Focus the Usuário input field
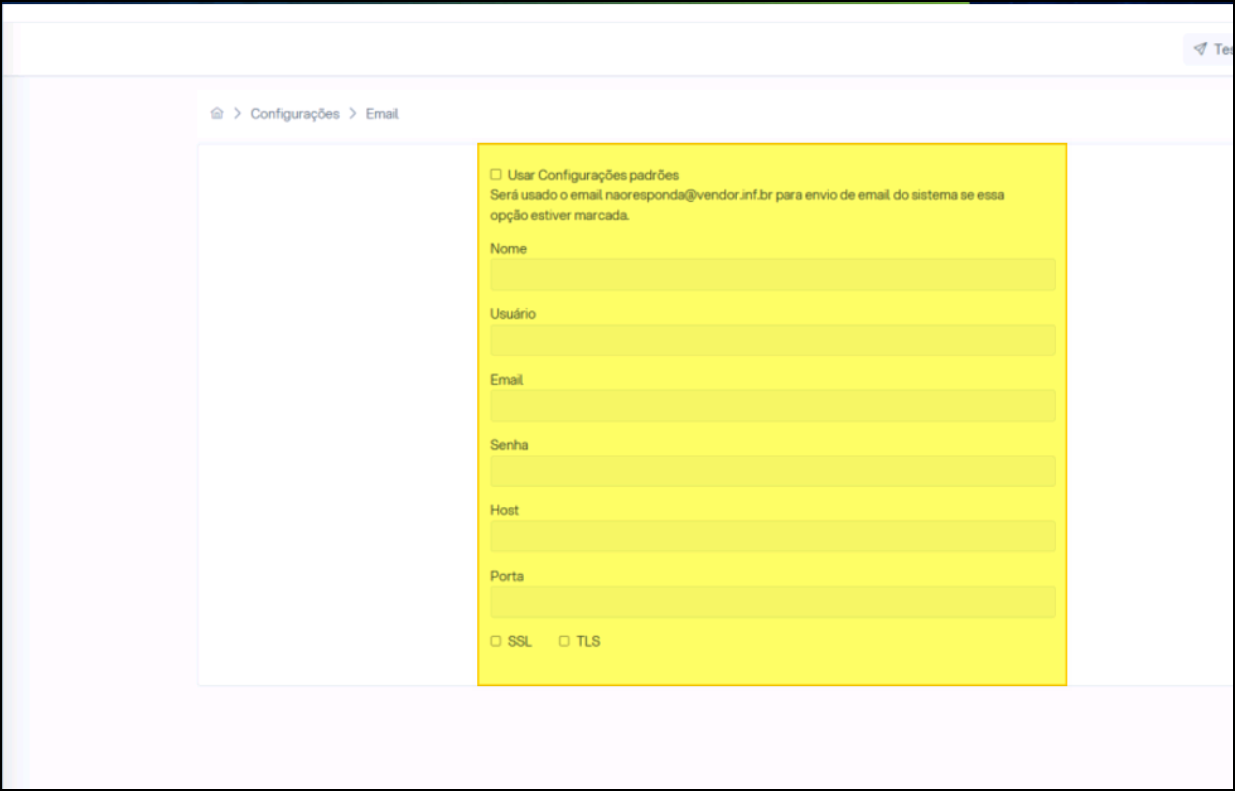The width and height of the screenshot is (1235, 791). tap(773, 340)
